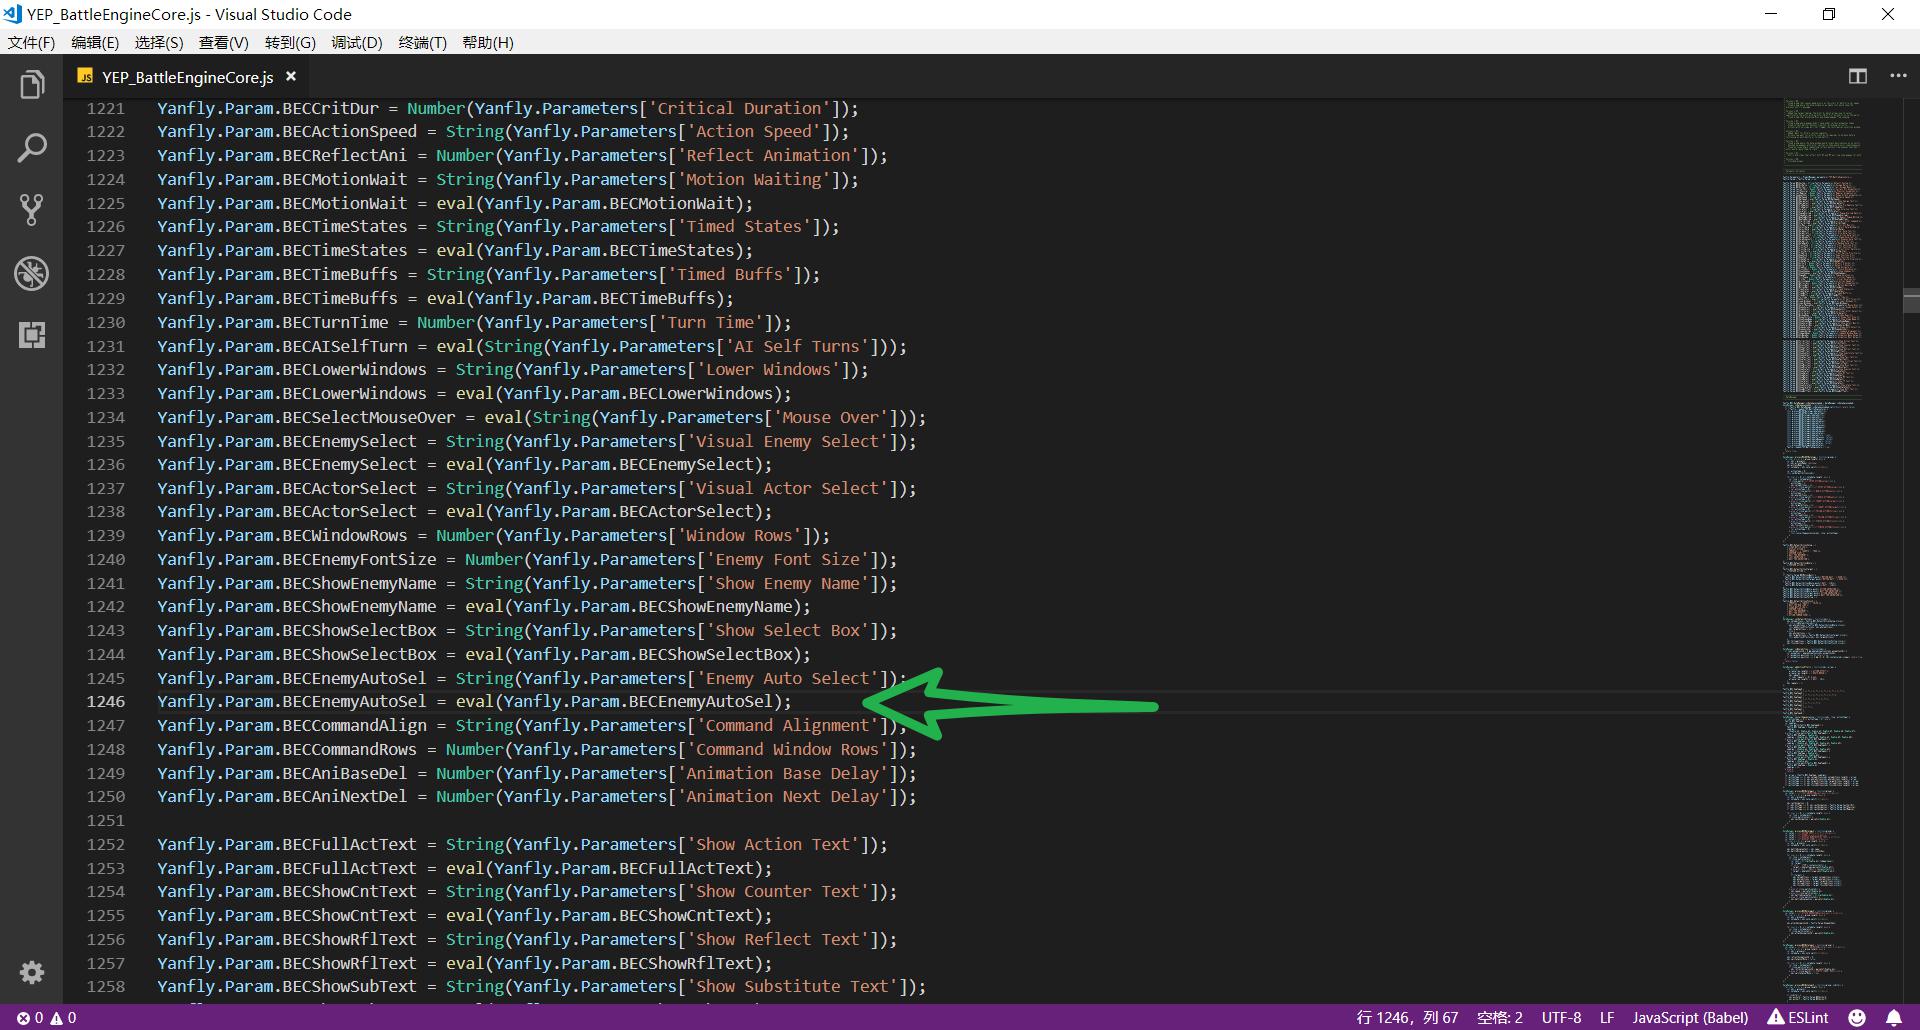Open the 查看(V) menu
Screen dimensions: 1920x1030
pyautogui.click(x=224, y=42)
